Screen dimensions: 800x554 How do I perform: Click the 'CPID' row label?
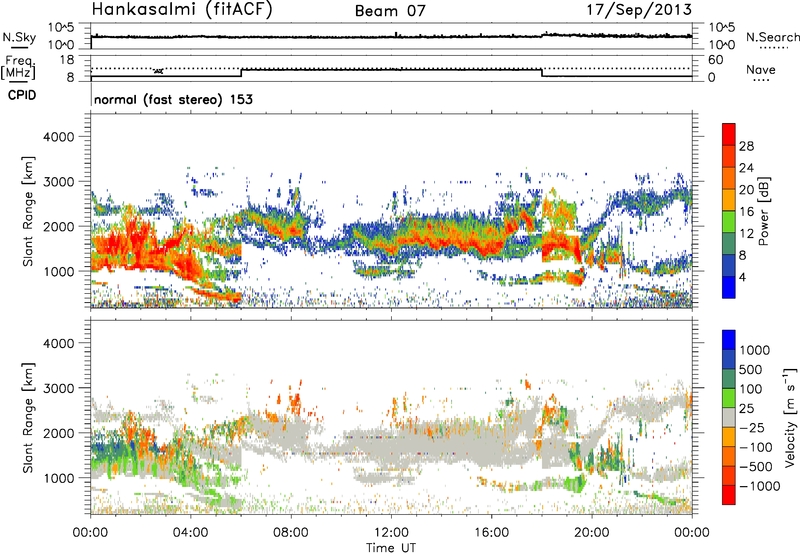tap(22, 95)
